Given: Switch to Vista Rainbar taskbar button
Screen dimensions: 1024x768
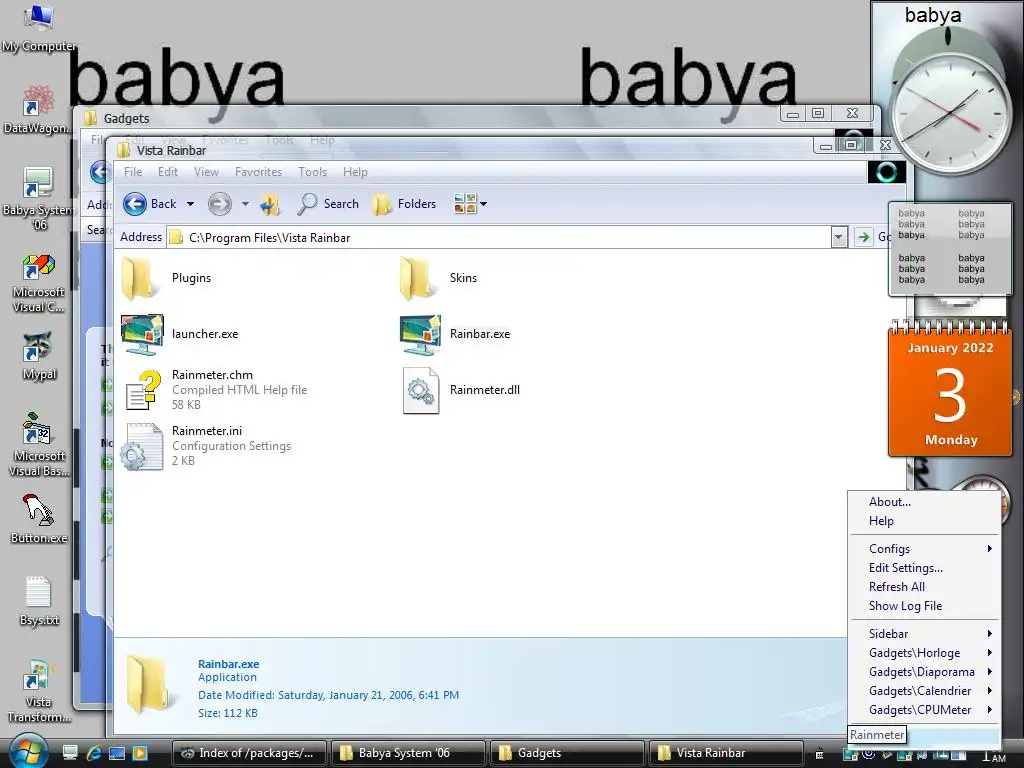Looking at the screenshot, I should (x=726, y=753).
